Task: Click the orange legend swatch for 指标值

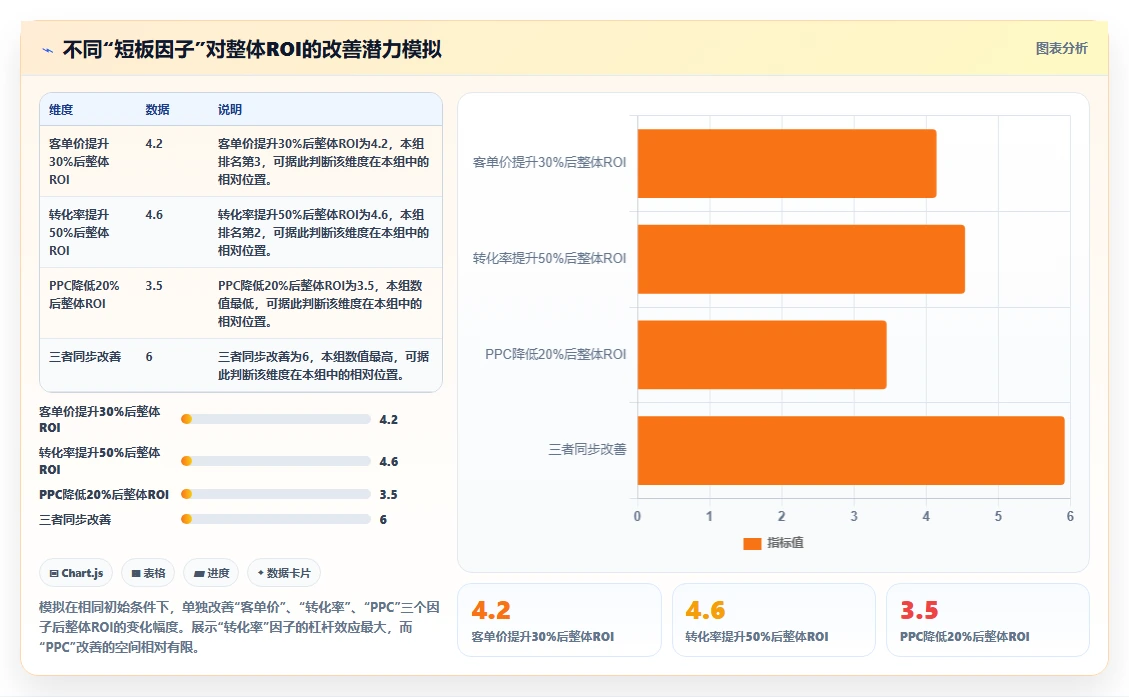Action: pyautogui.click(x=752, y=543)
